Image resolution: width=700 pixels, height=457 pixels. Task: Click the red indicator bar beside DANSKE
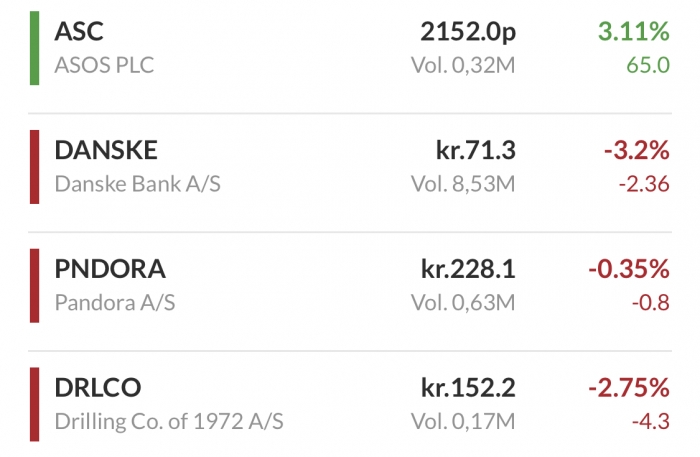click(x=34, y=167)
